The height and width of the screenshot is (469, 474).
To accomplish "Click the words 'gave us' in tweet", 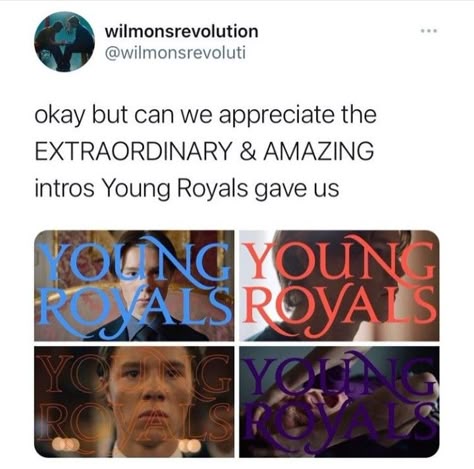I will click(x=297, y=189).
